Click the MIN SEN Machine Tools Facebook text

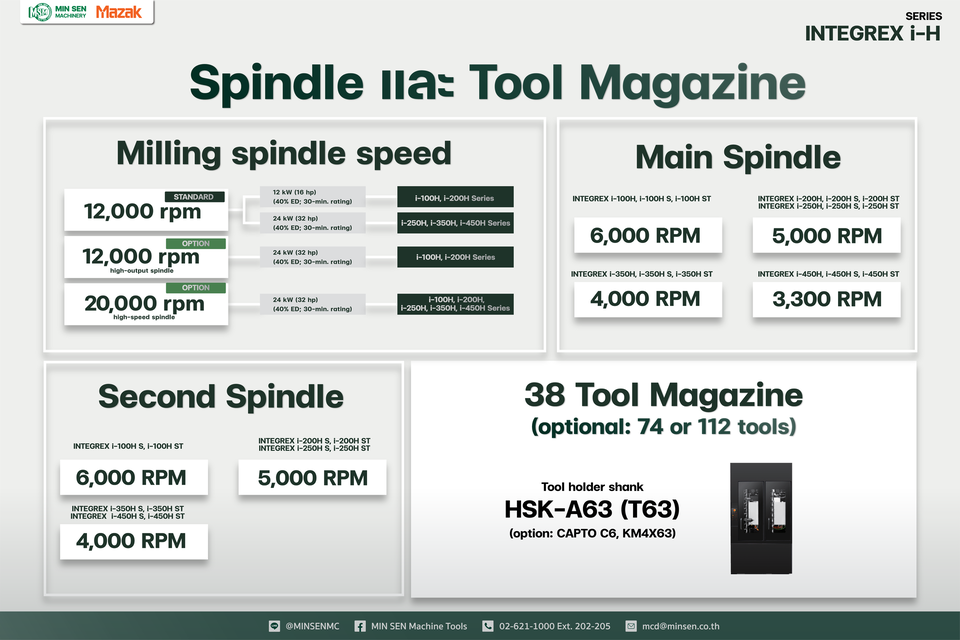click(x=419, y=626)
